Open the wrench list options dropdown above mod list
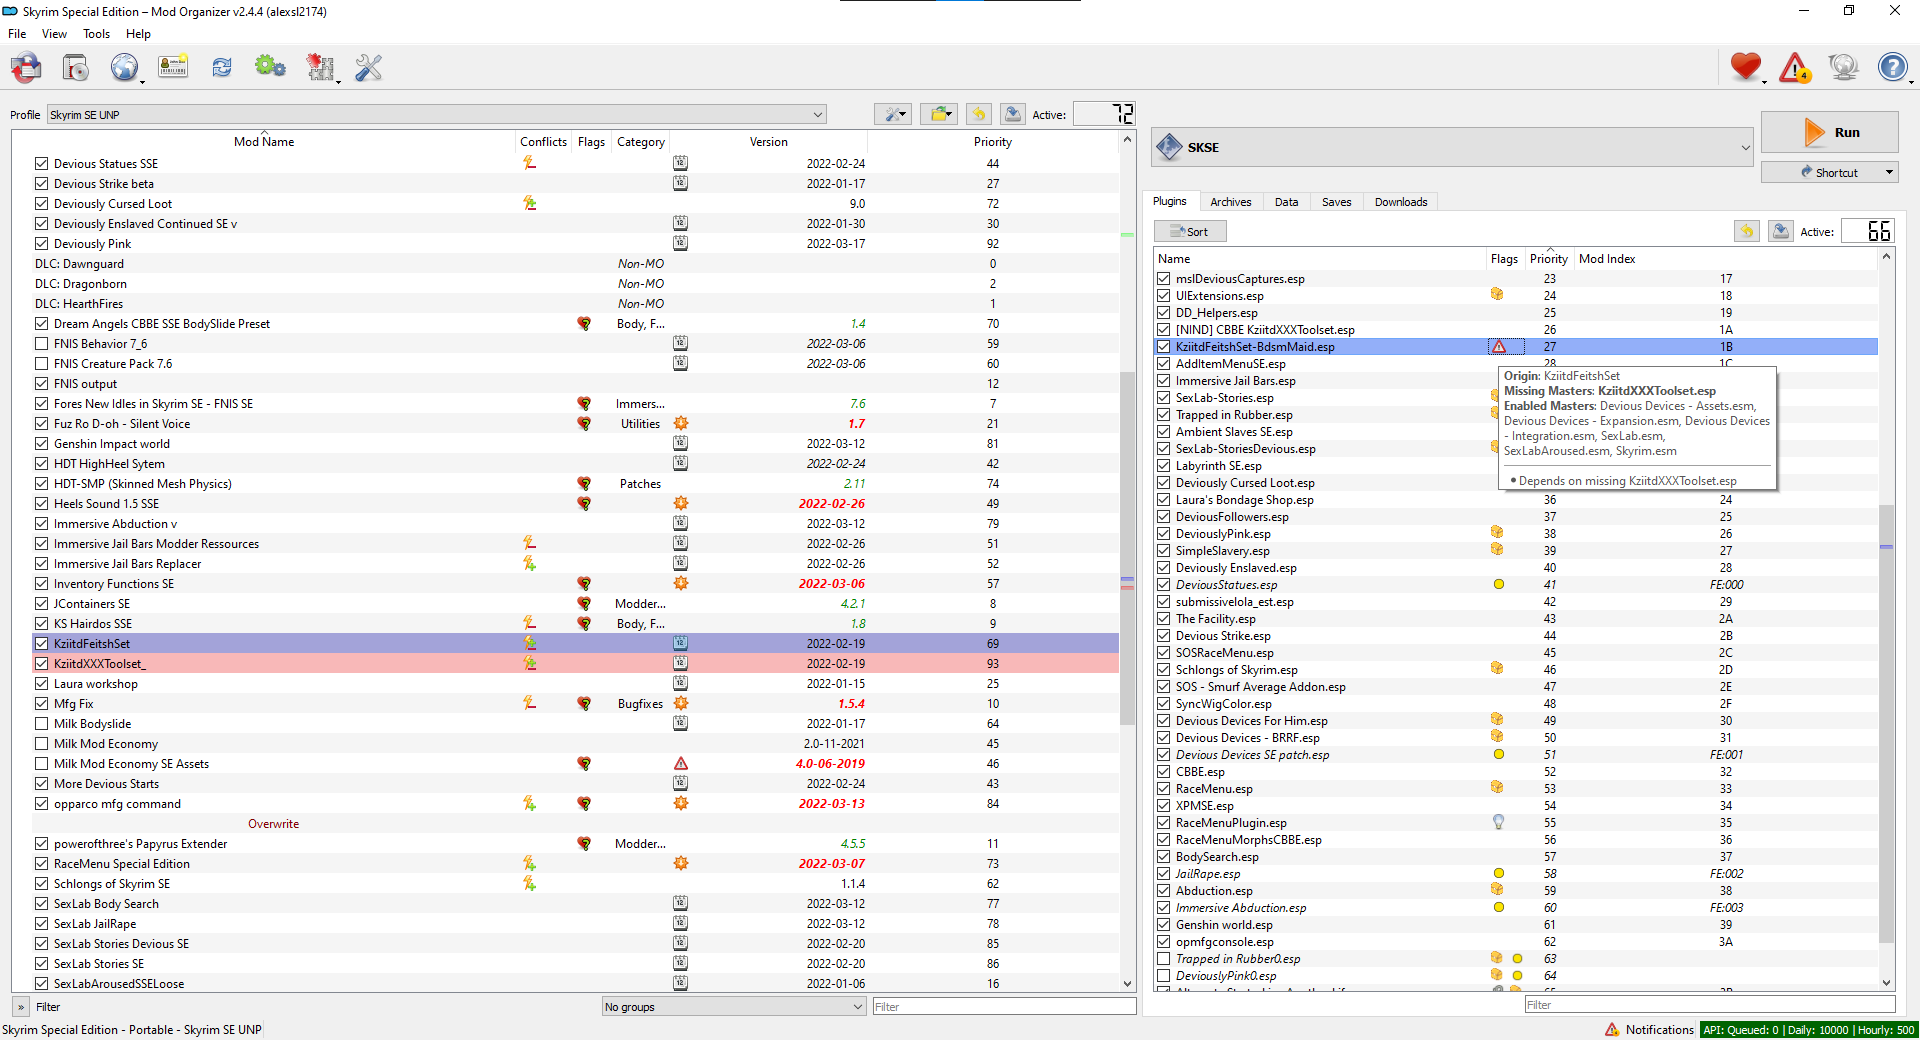Viewport: 1920px width, 1040px height. coord(892,115)
